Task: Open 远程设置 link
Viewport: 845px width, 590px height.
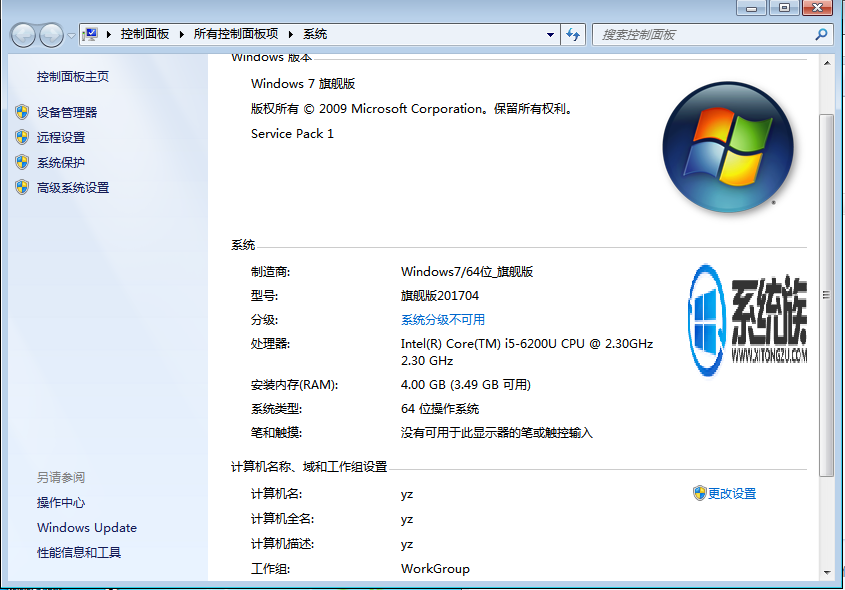Action: tap(61, 137)
